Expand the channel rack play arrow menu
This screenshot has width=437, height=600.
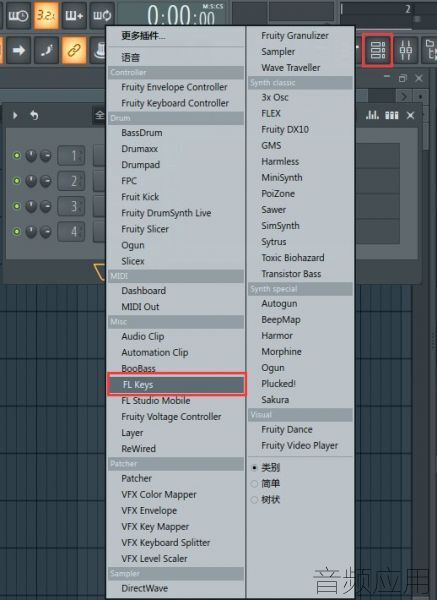tap(15, 115)
